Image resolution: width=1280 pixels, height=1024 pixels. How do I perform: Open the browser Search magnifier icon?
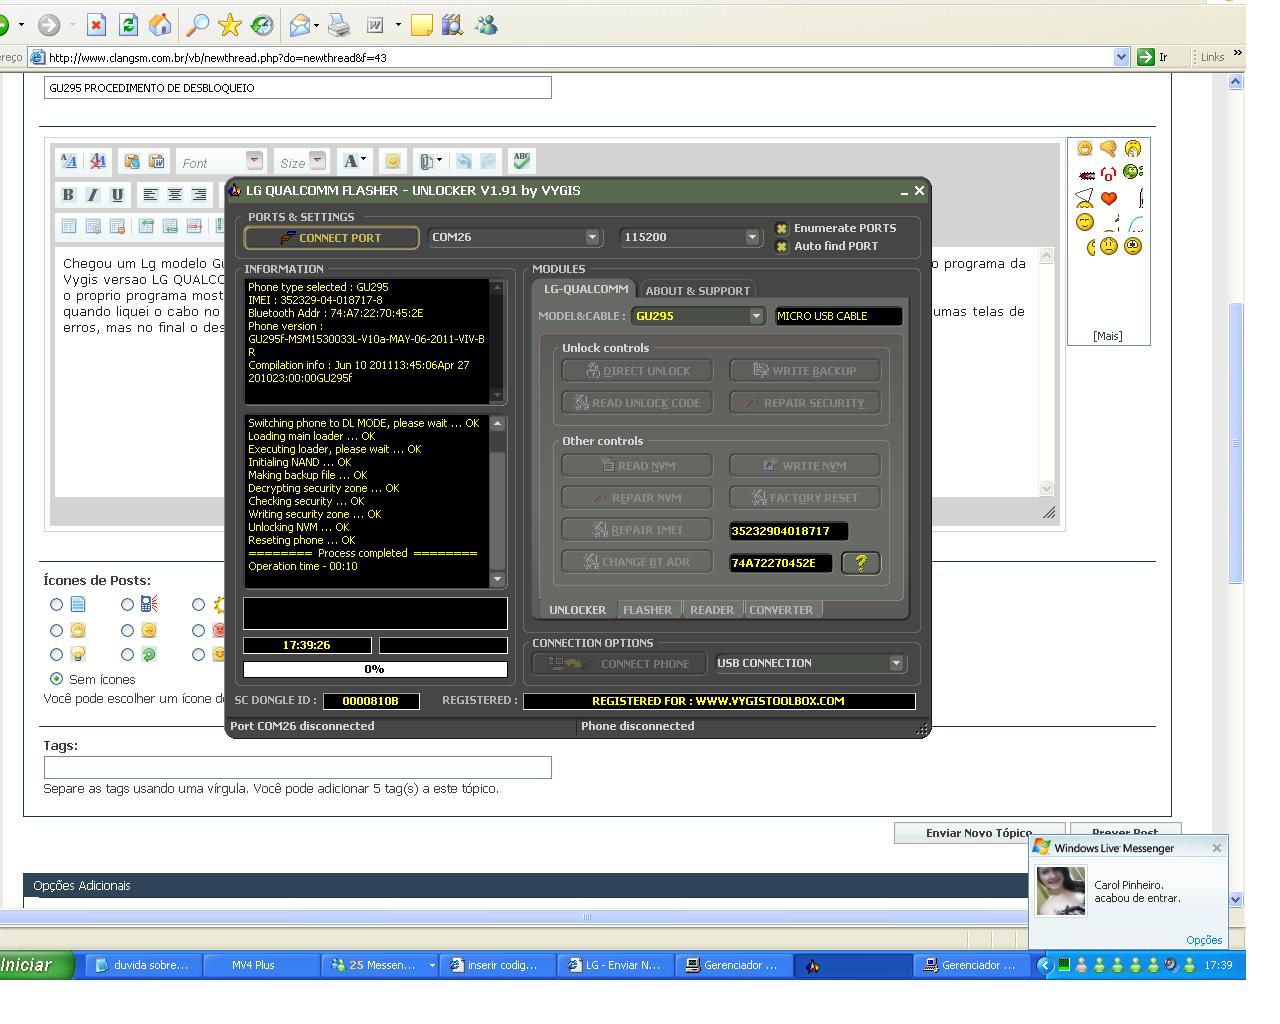coord(199,25)
